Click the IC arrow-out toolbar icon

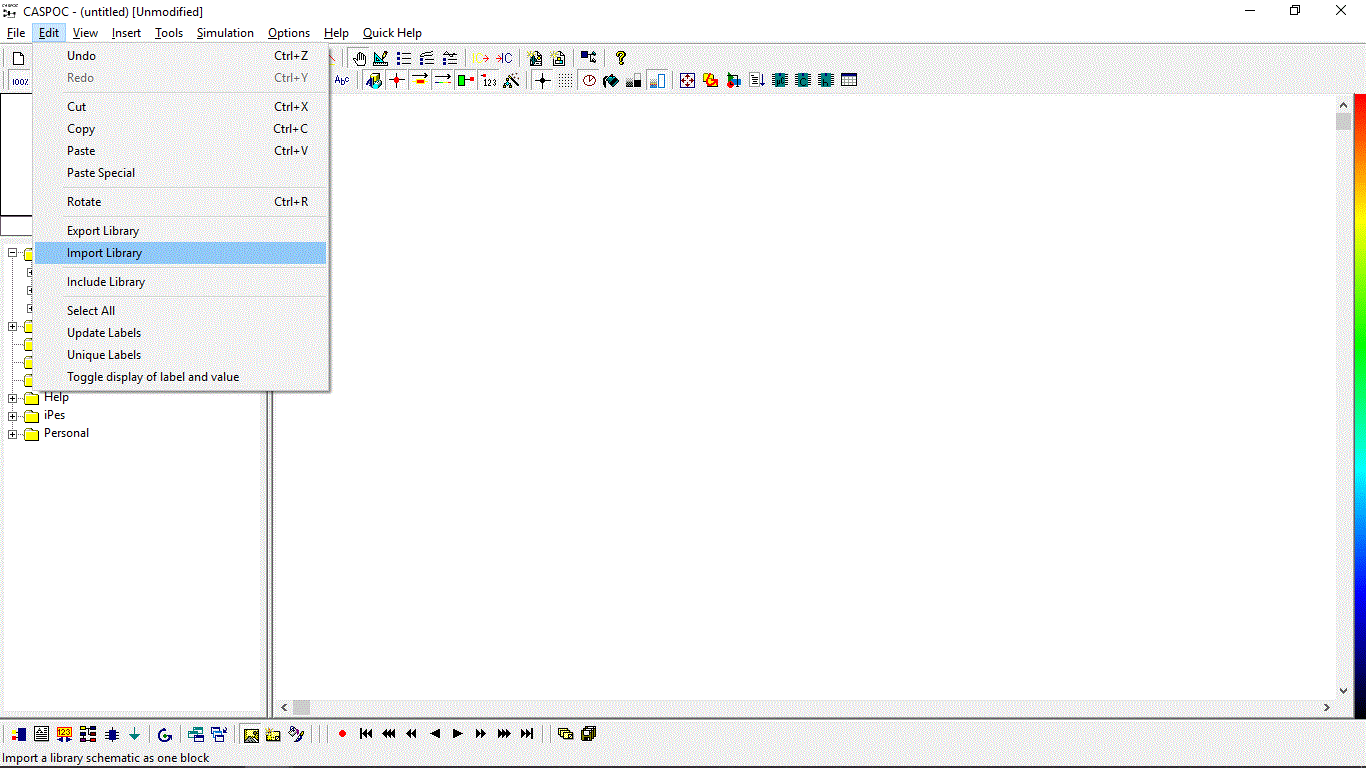pyautogui.click(x=481, y=58)
